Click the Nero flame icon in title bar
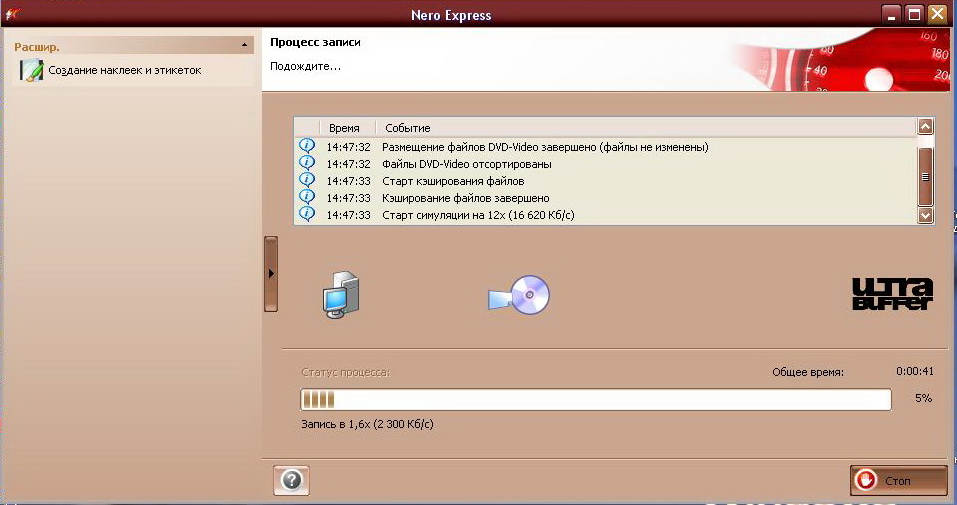This screenshot has height=505, width=957. (x=12, y=14)
